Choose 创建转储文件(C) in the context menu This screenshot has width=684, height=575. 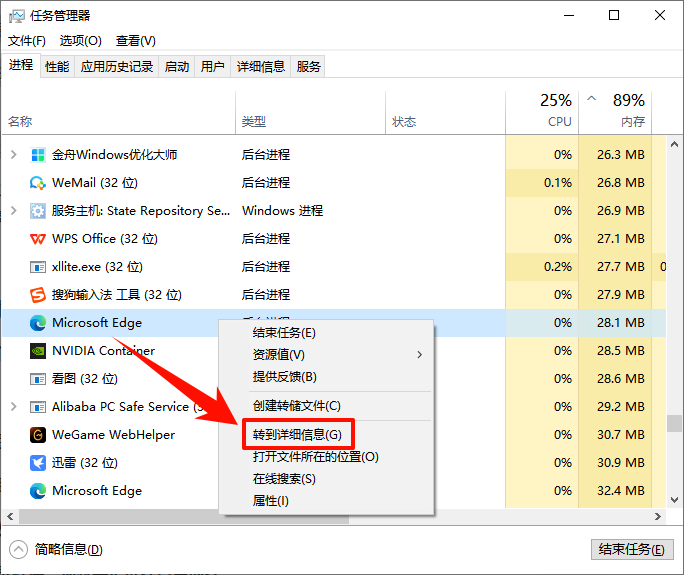point(326,406)
